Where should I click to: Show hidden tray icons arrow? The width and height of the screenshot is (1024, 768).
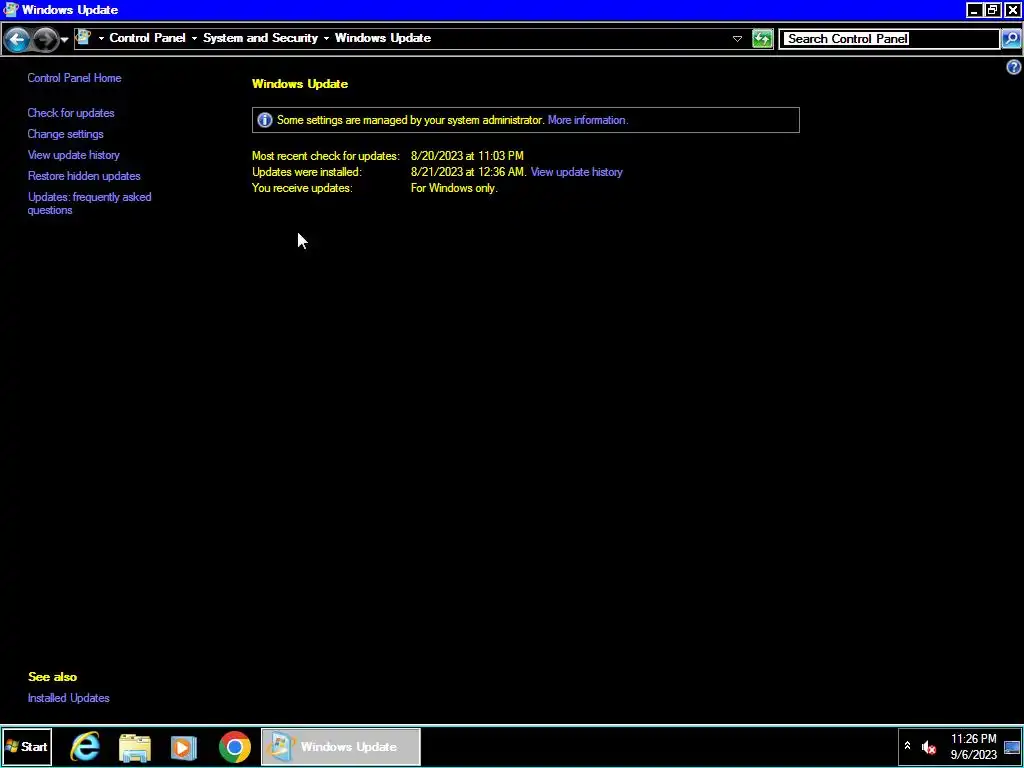pos(907,745)
